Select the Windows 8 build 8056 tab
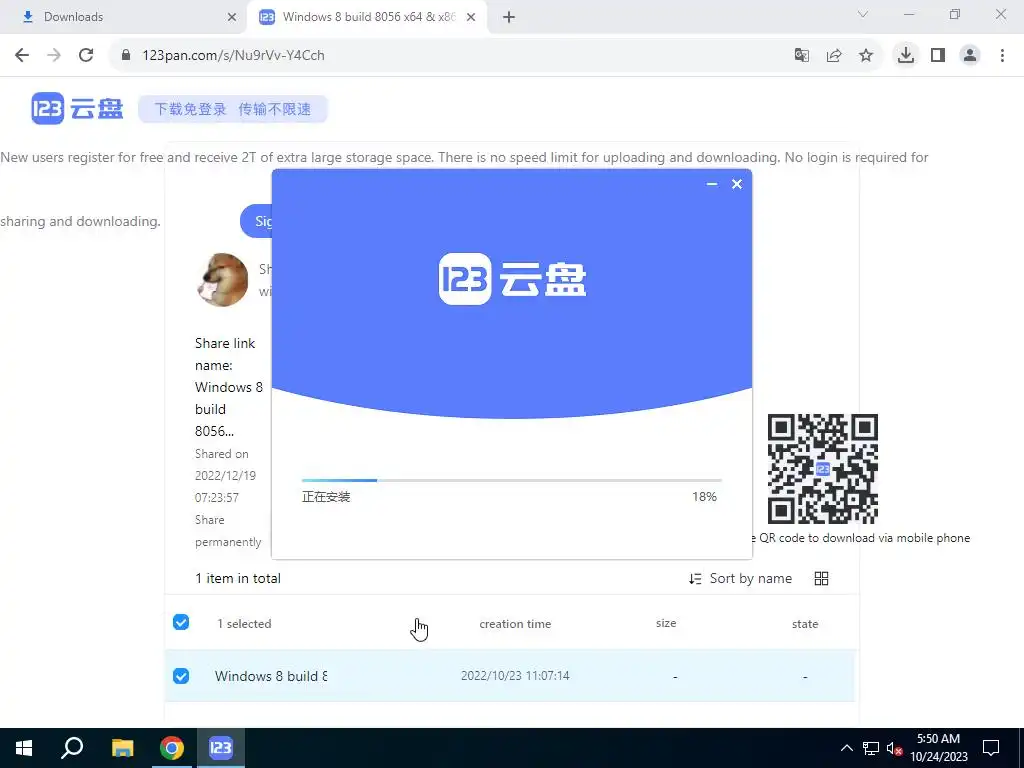Viewport: 1024px width, 768px height. 368,17
